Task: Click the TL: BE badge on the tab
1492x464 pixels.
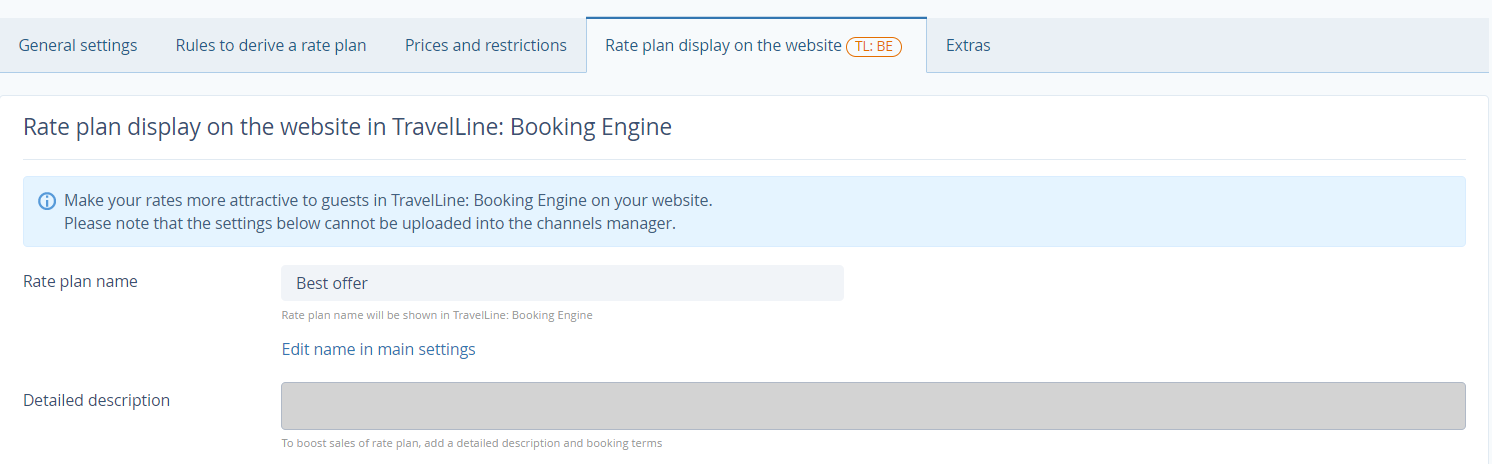Action: tap(874, 46)
